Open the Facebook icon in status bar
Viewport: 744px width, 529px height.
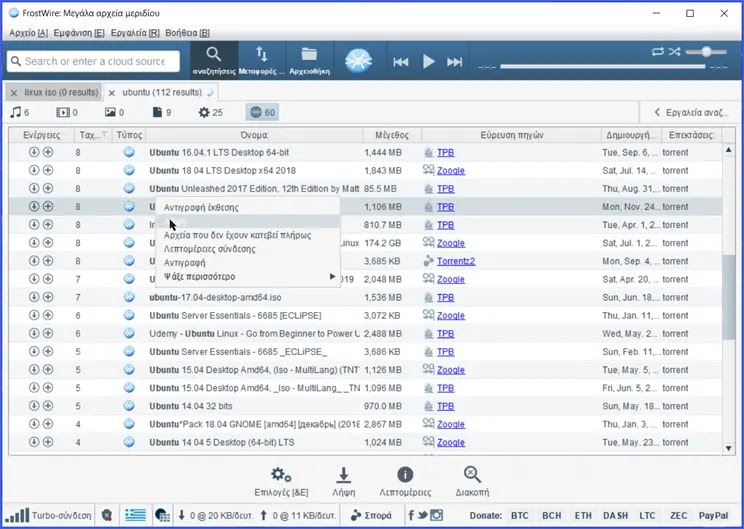[x=411, y=515]
